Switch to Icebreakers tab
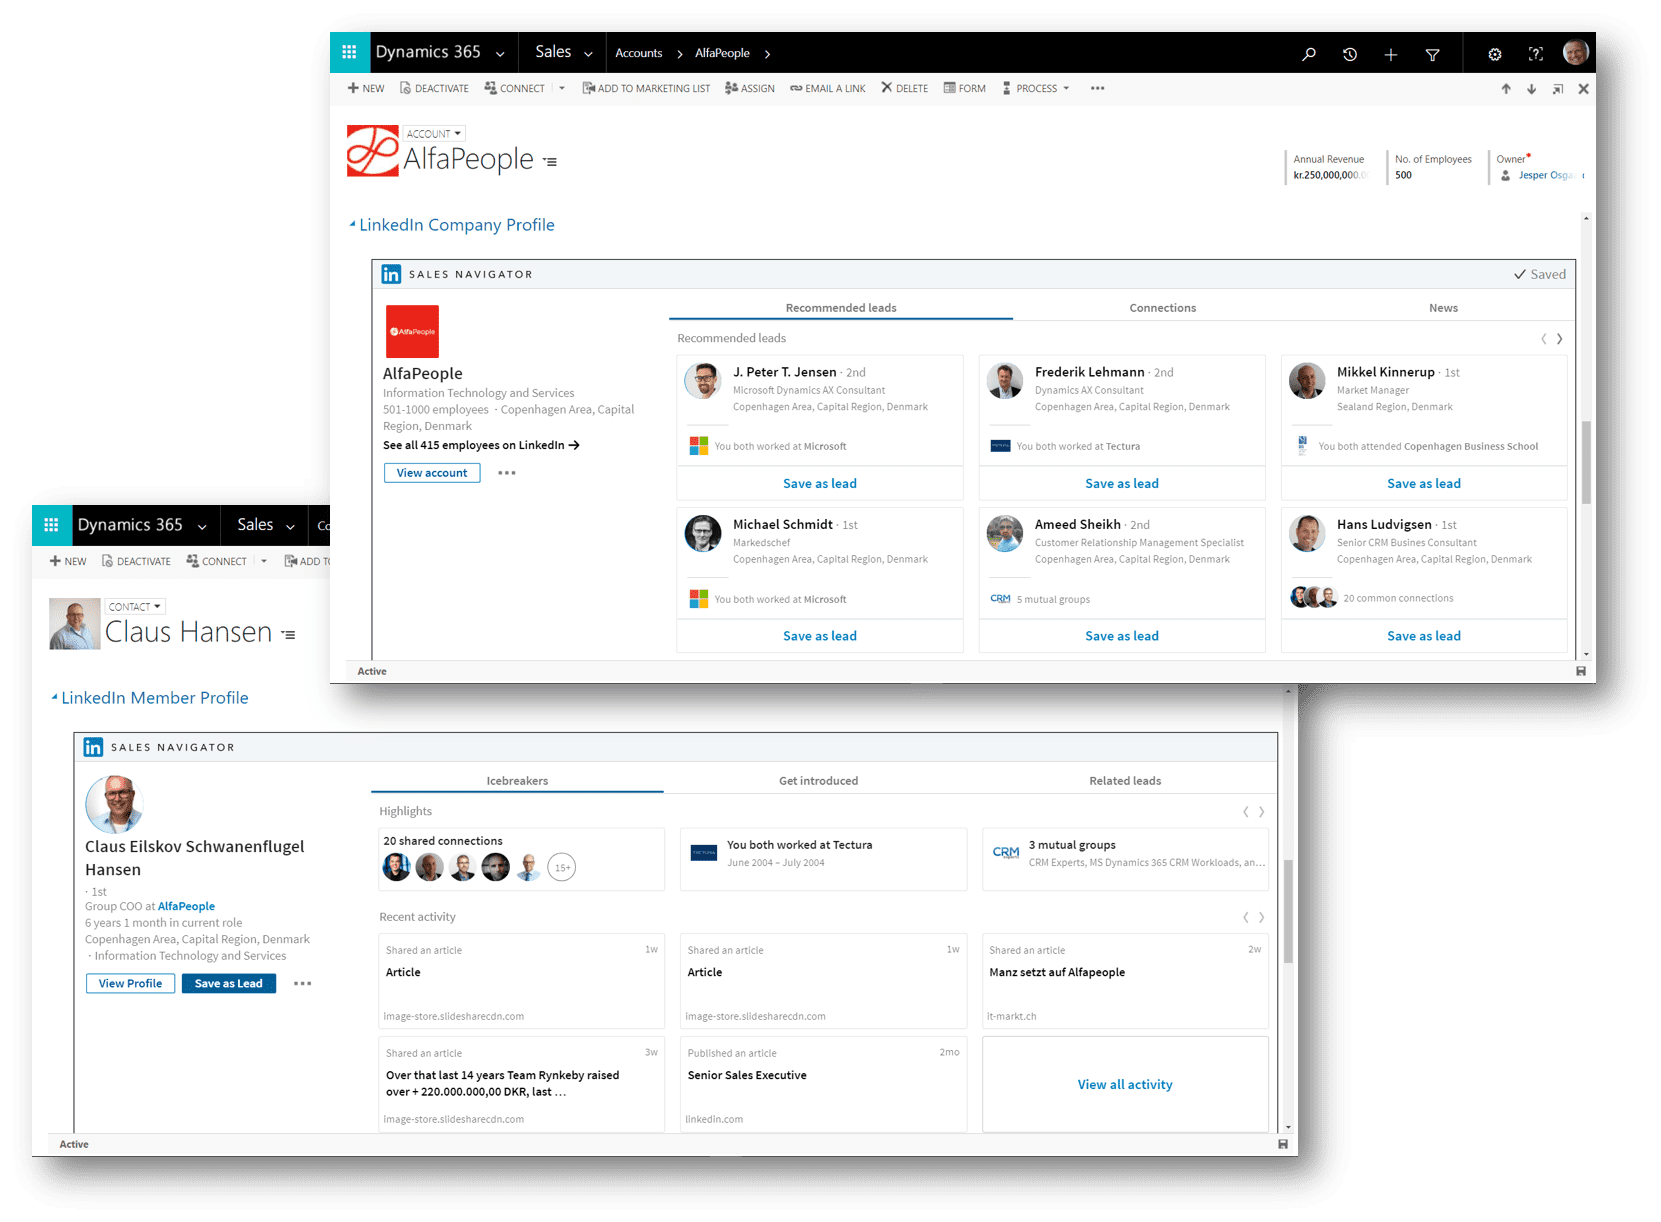The image size is (1661, 1222). (x=517, y=781)
